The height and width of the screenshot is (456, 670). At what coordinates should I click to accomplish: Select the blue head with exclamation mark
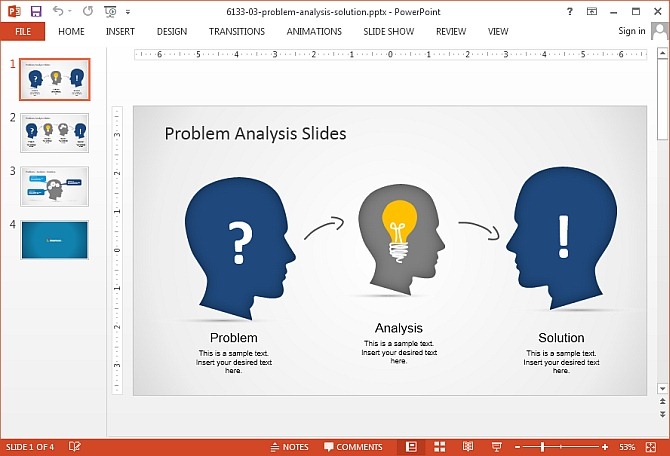coord(562,237)
